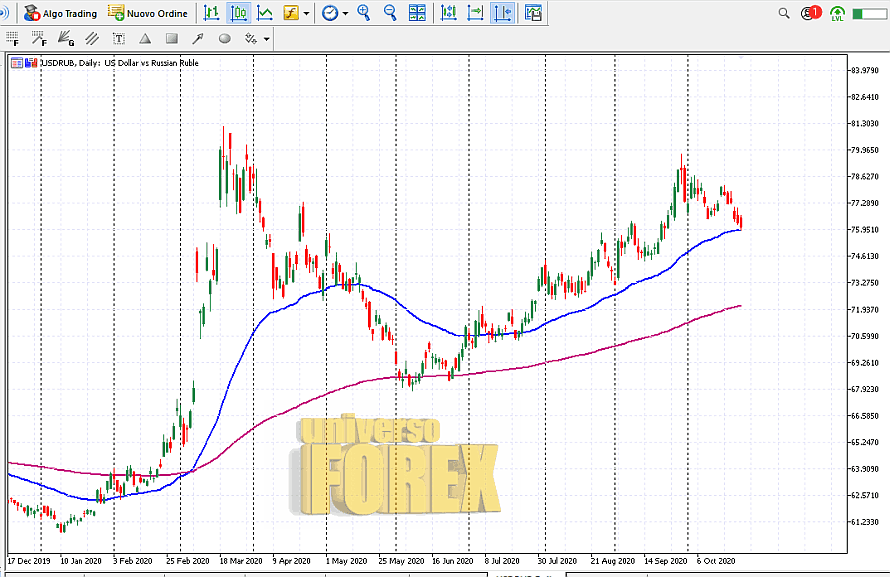Zoom in on the chart
Viewport: 890px width, 577px height.
(x=364, y=13)
